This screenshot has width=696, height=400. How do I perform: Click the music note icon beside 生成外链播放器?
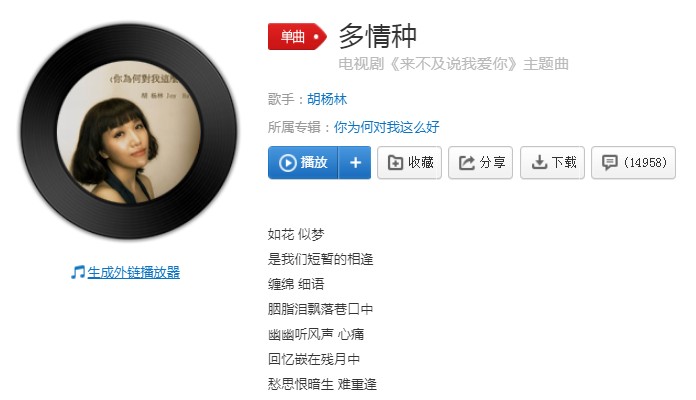click(x=78, y=272)
